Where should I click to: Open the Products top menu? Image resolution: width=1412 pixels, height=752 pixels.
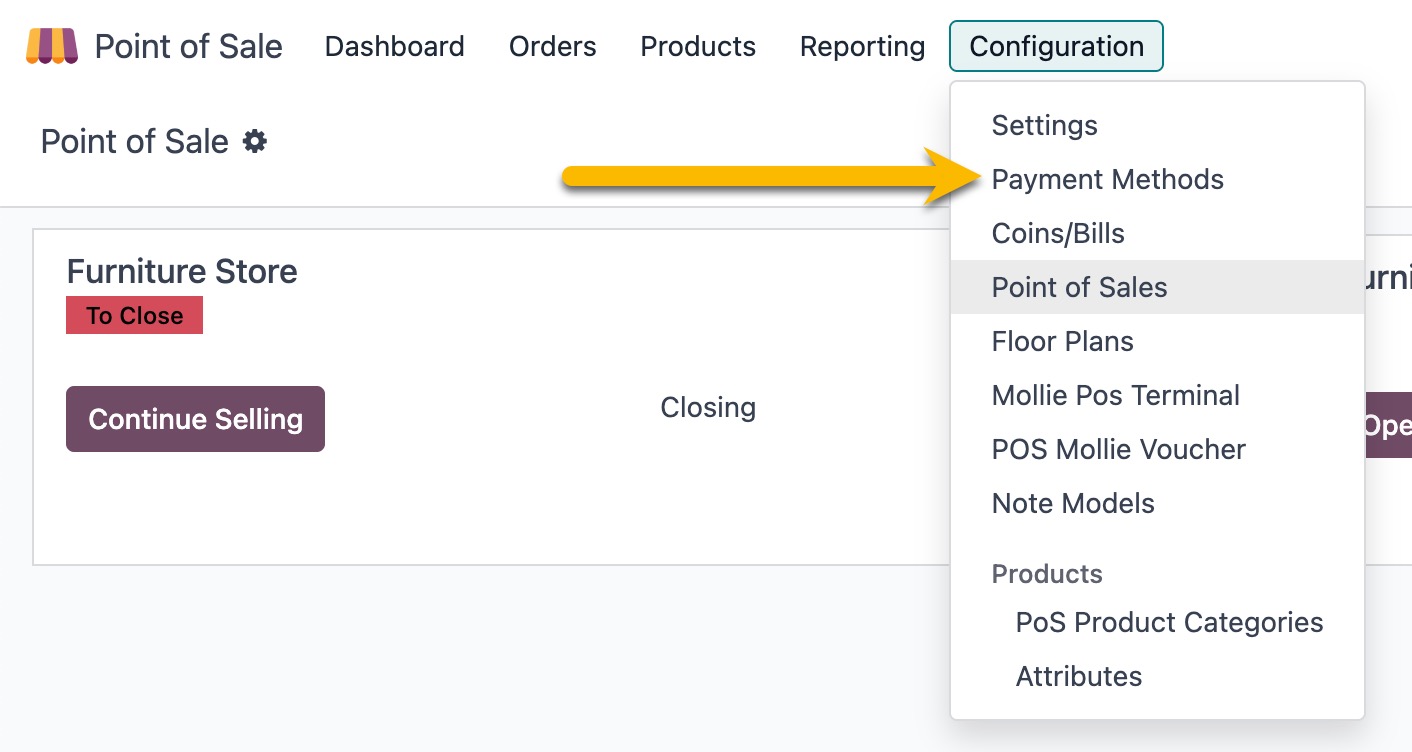click(x=698, y=46)
